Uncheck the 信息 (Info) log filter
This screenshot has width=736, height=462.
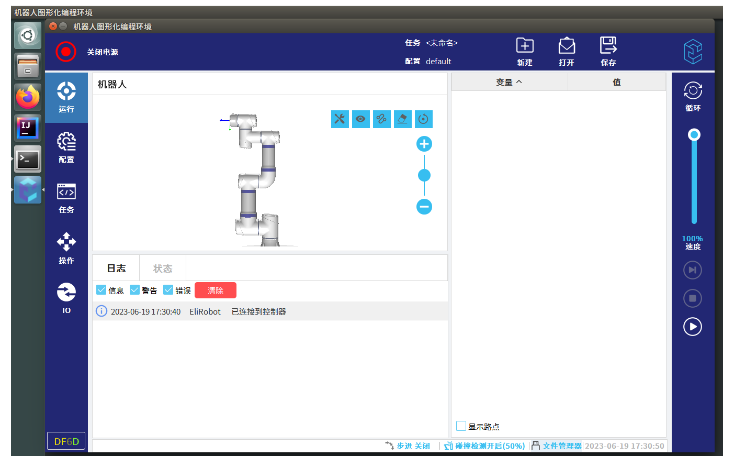(x=101, y=290)
